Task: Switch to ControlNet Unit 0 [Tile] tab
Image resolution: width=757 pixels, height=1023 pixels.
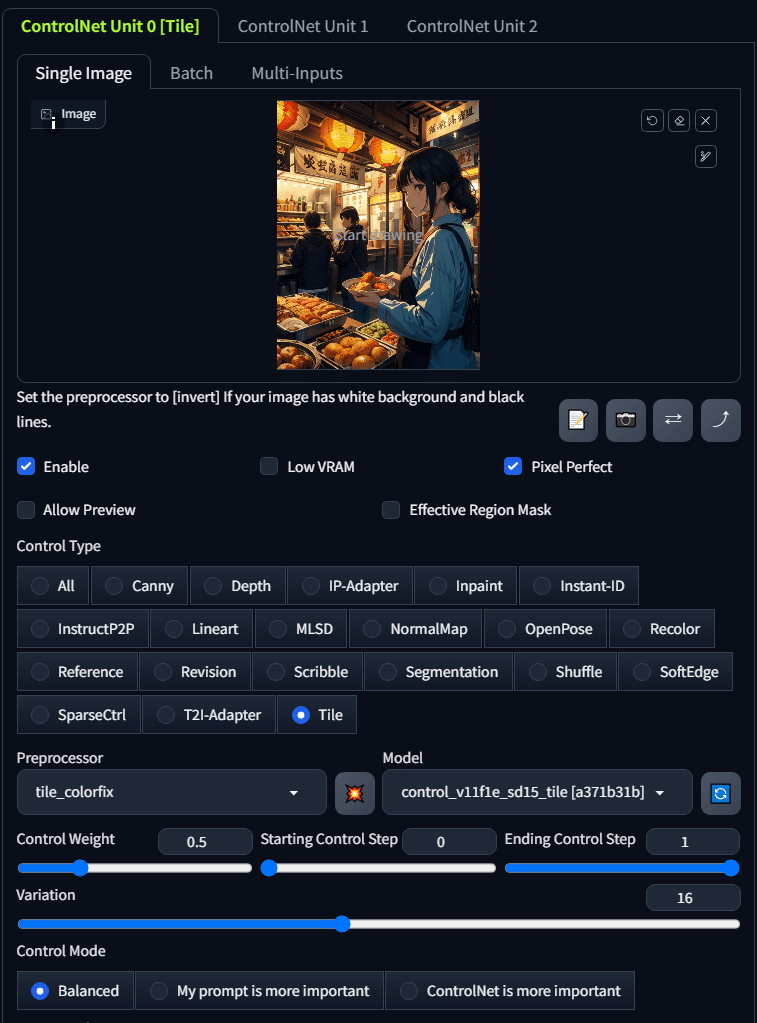Action: [x=110, y=26]
